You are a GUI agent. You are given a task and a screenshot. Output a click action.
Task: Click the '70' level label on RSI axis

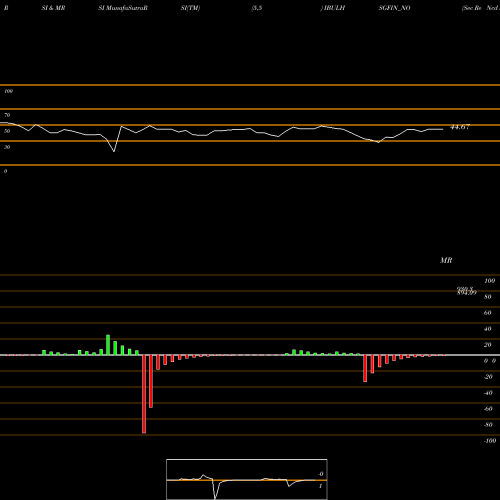(7, 115)
